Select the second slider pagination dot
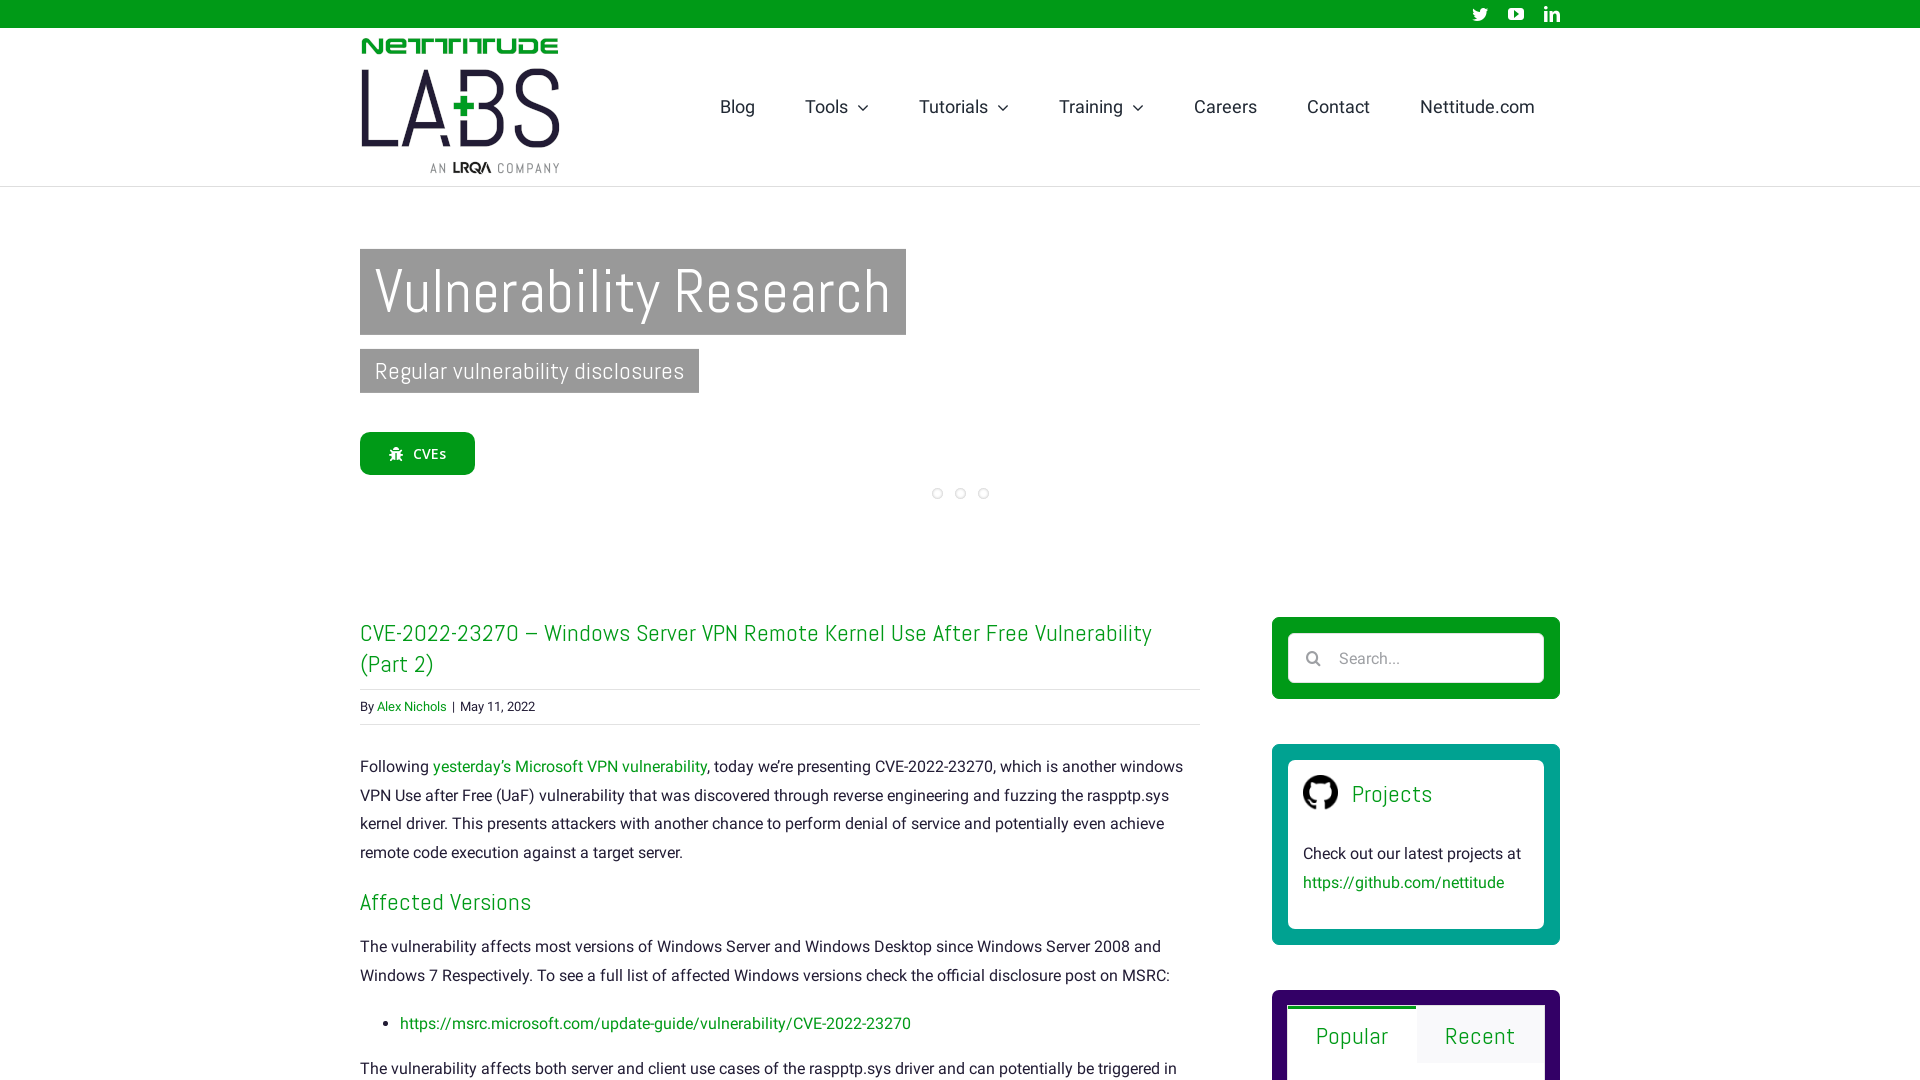This screenshot has width=1920, height=1080. [x=960, y=493]
